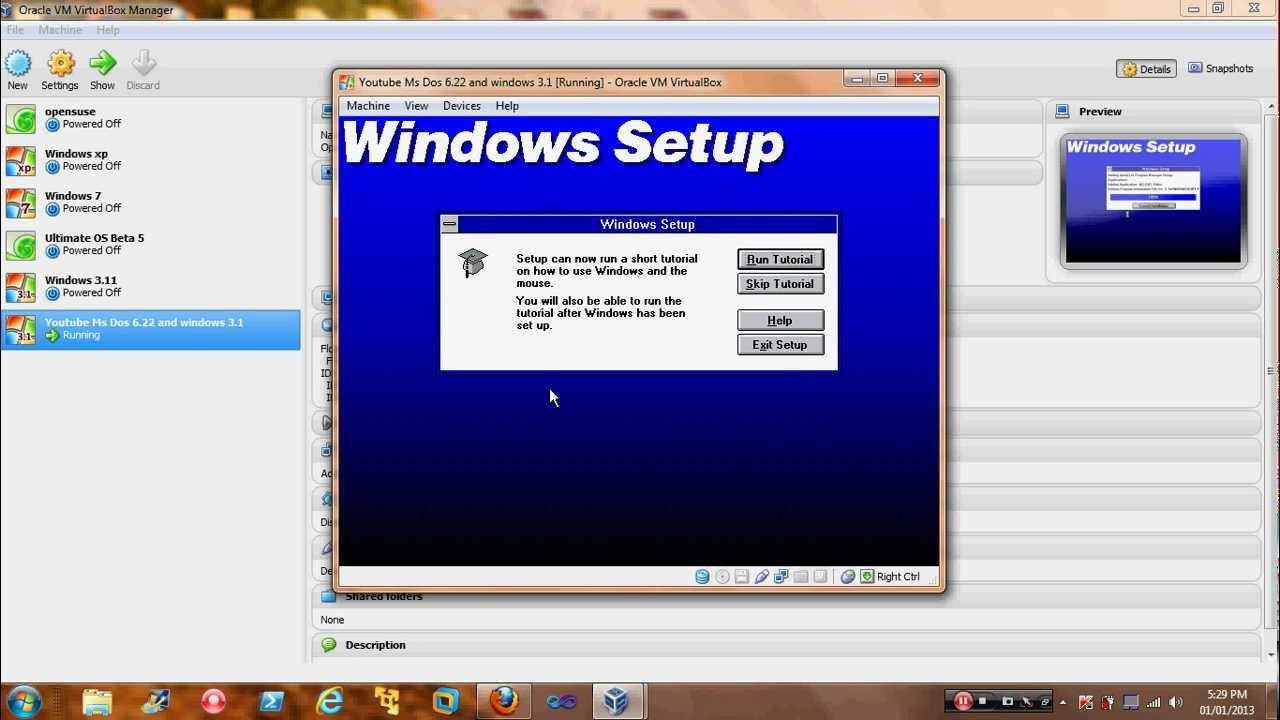Click the recorder camera snapshot icon
Image resolution: width=1280 pixels, height=720 pixels.
pos(1007,701)
